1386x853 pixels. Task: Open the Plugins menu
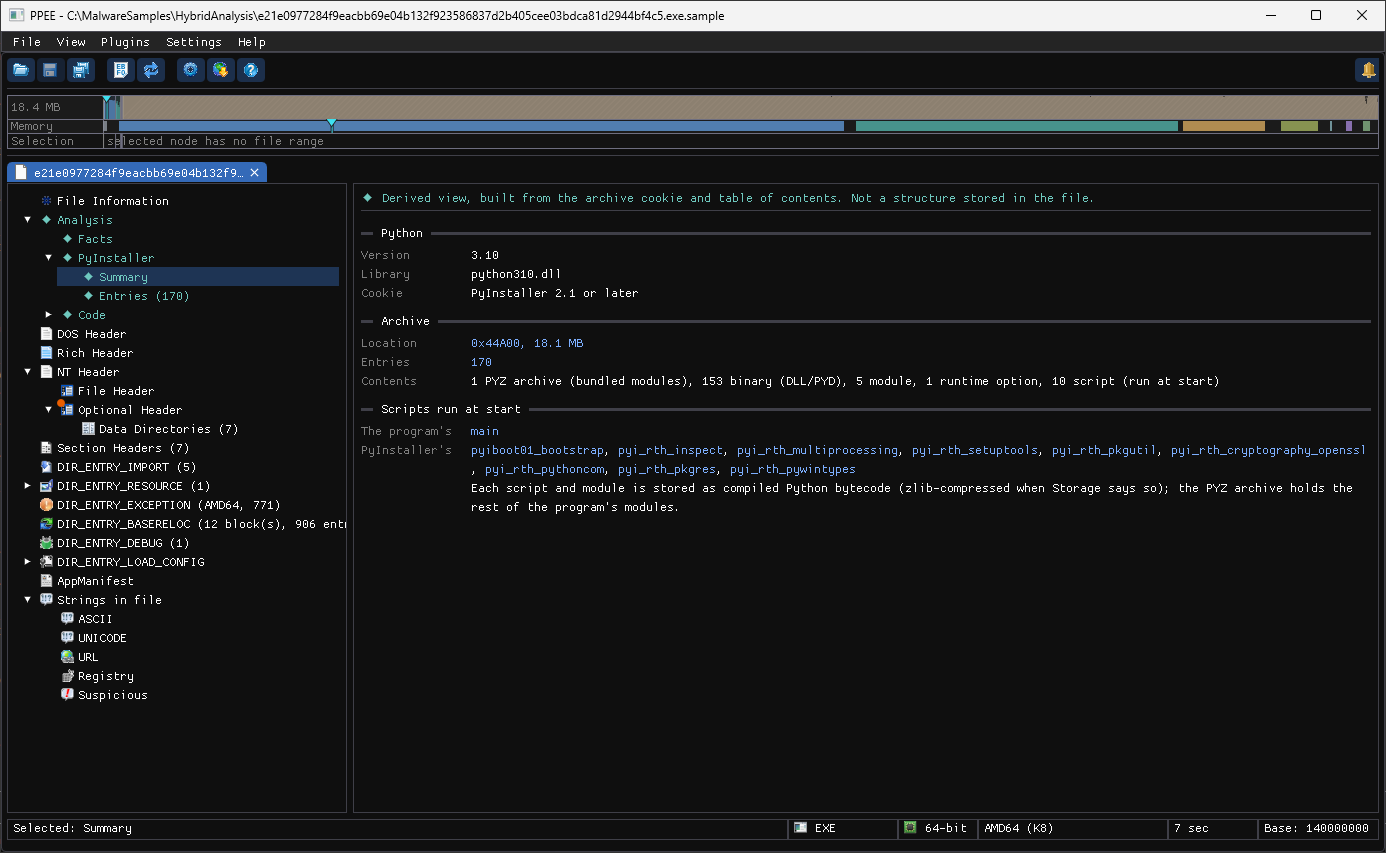[125, 42]
